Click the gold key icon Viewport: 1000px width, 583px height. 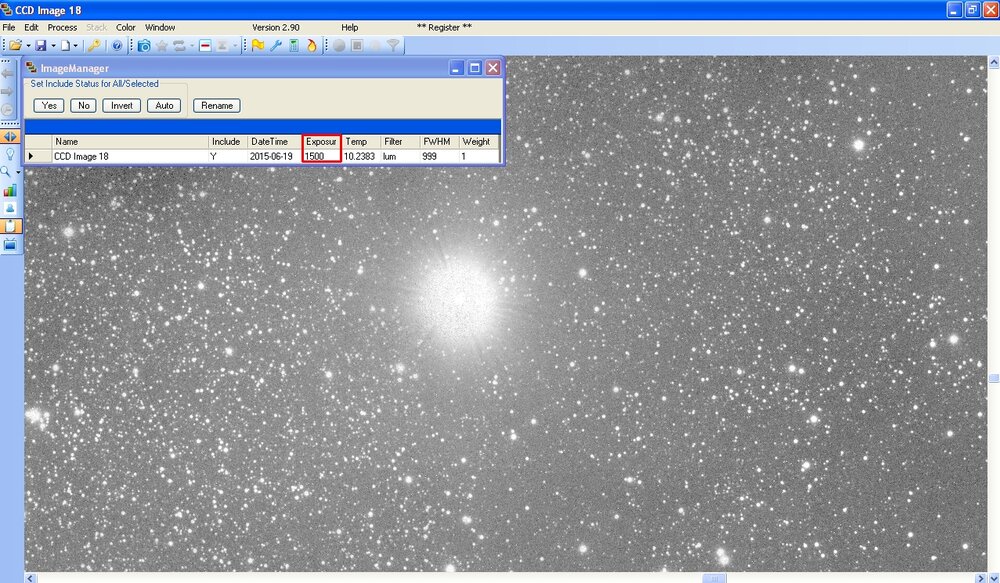coord(94,46)
